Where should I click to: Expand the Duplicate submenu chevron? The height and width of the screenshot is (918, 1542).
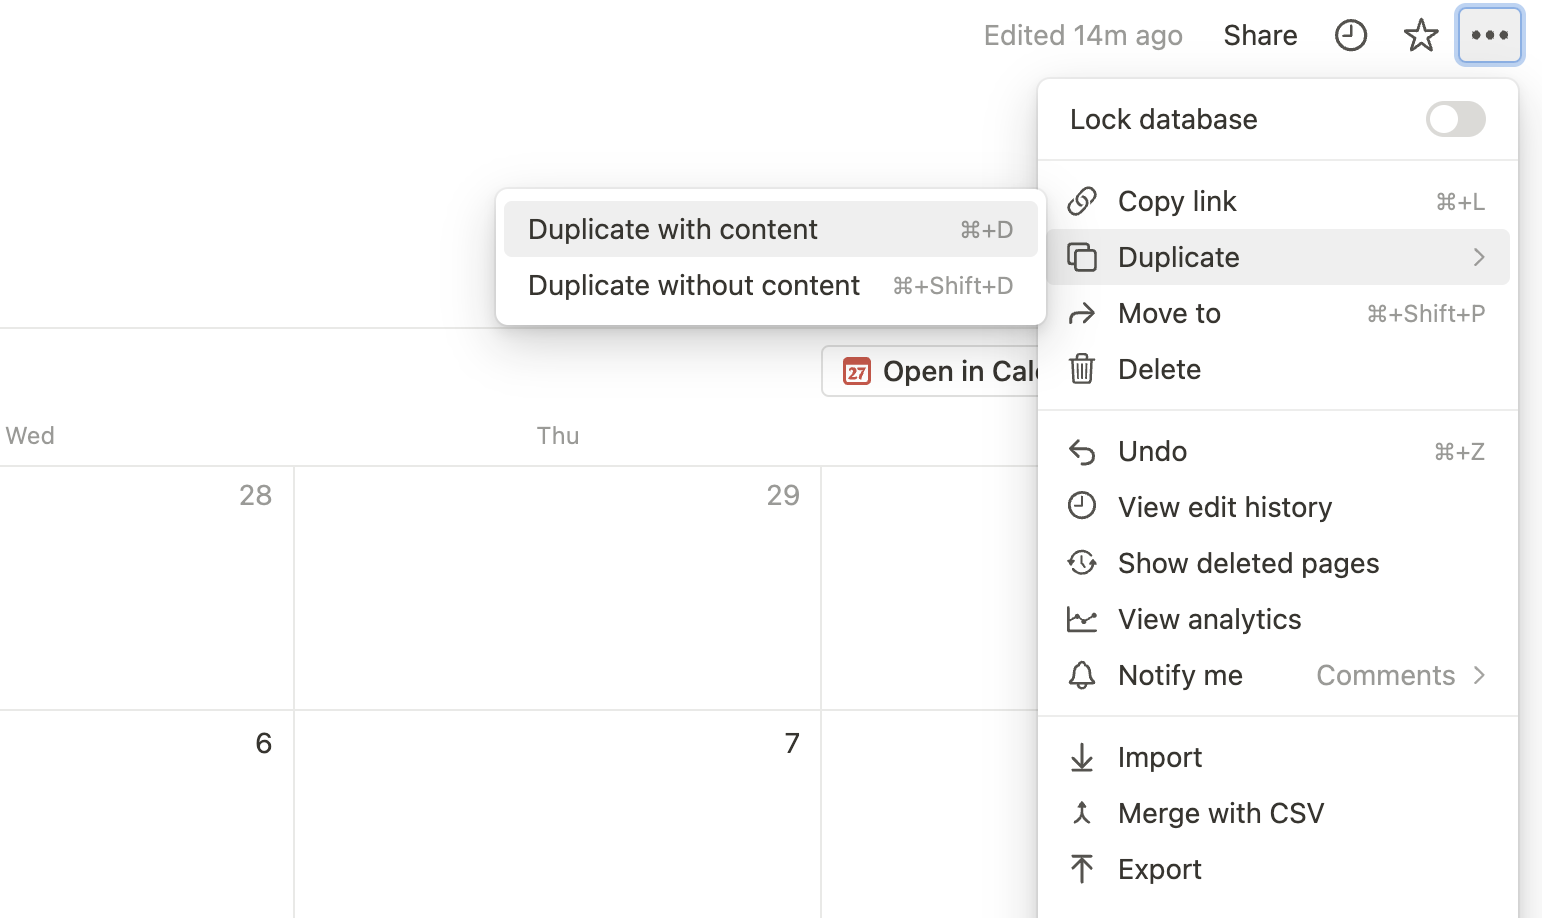pos(1478,257)
